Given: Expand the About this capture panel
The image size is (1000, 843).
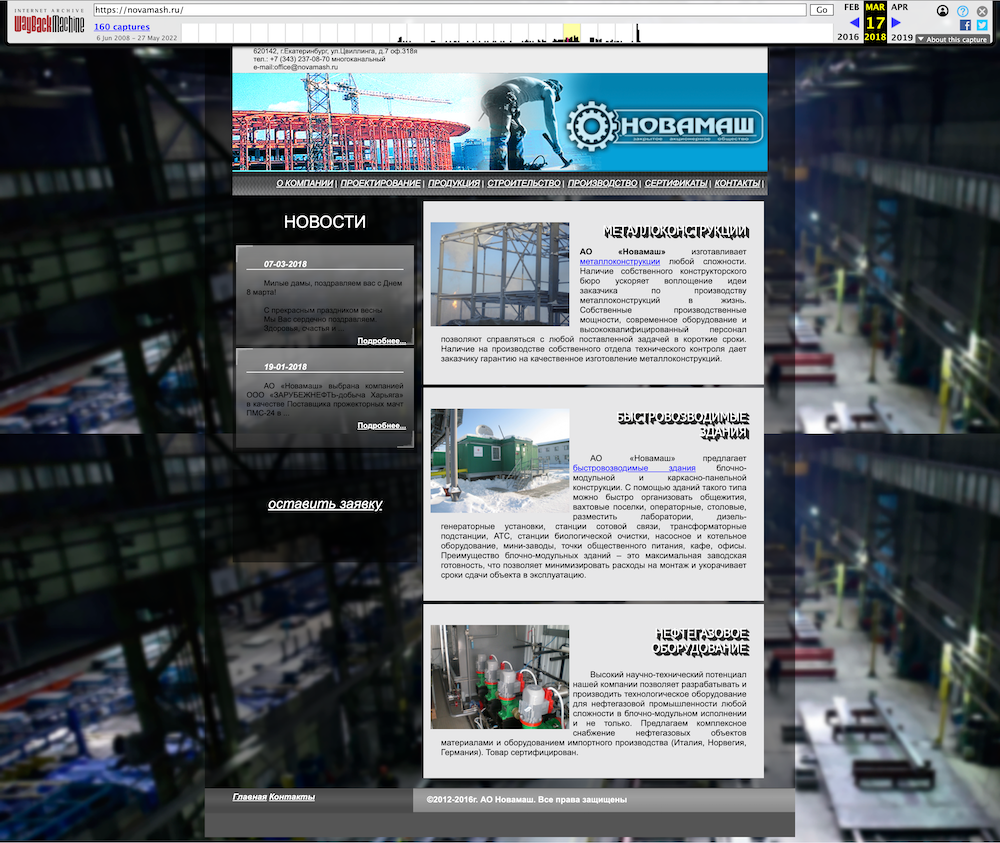Looking at the screenshot, I should (x=952, y=39).
